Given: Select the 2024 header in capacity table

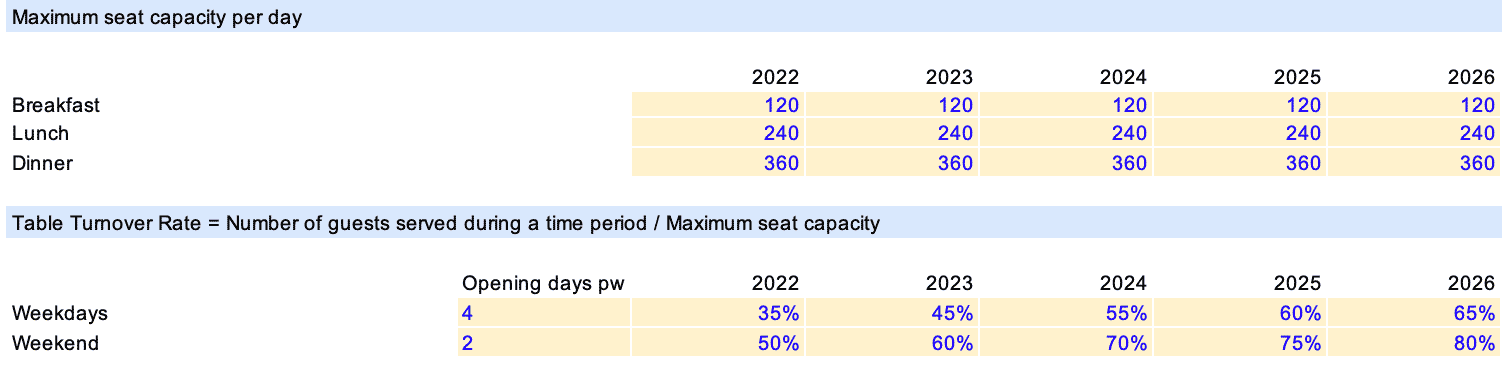Looking at the screenshot, I should [x=1123, y=77].
